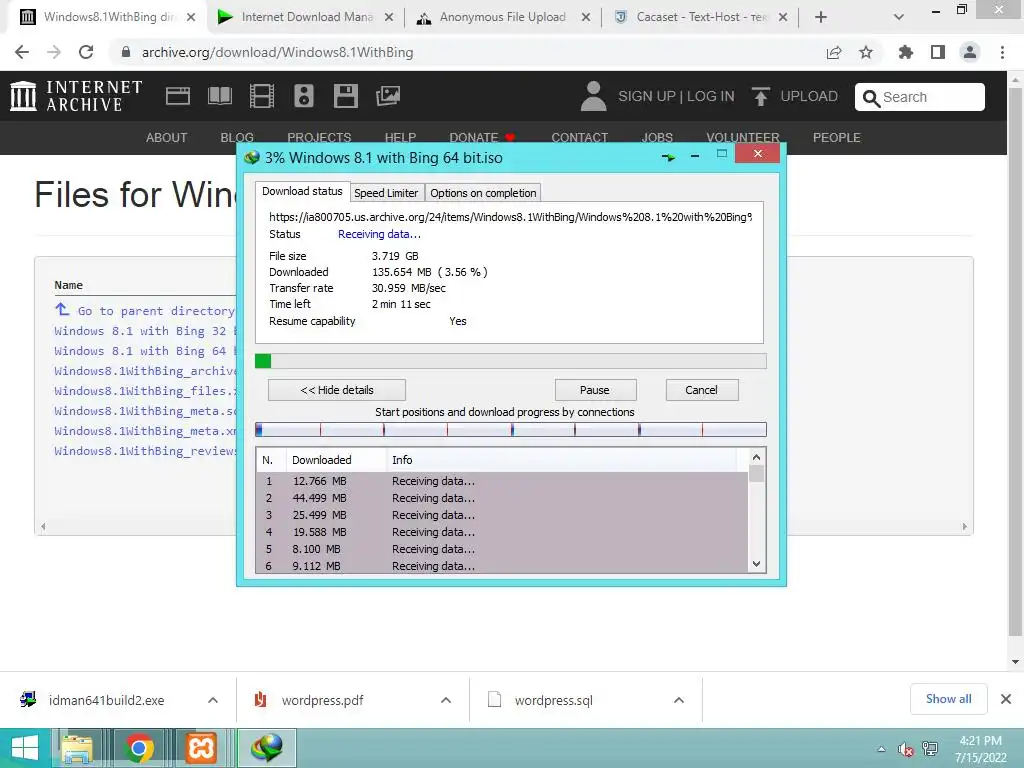This screenshot has width=1024, height=768.
Task: Expand wordpress.pdf download options
Action: coord(446,700)
